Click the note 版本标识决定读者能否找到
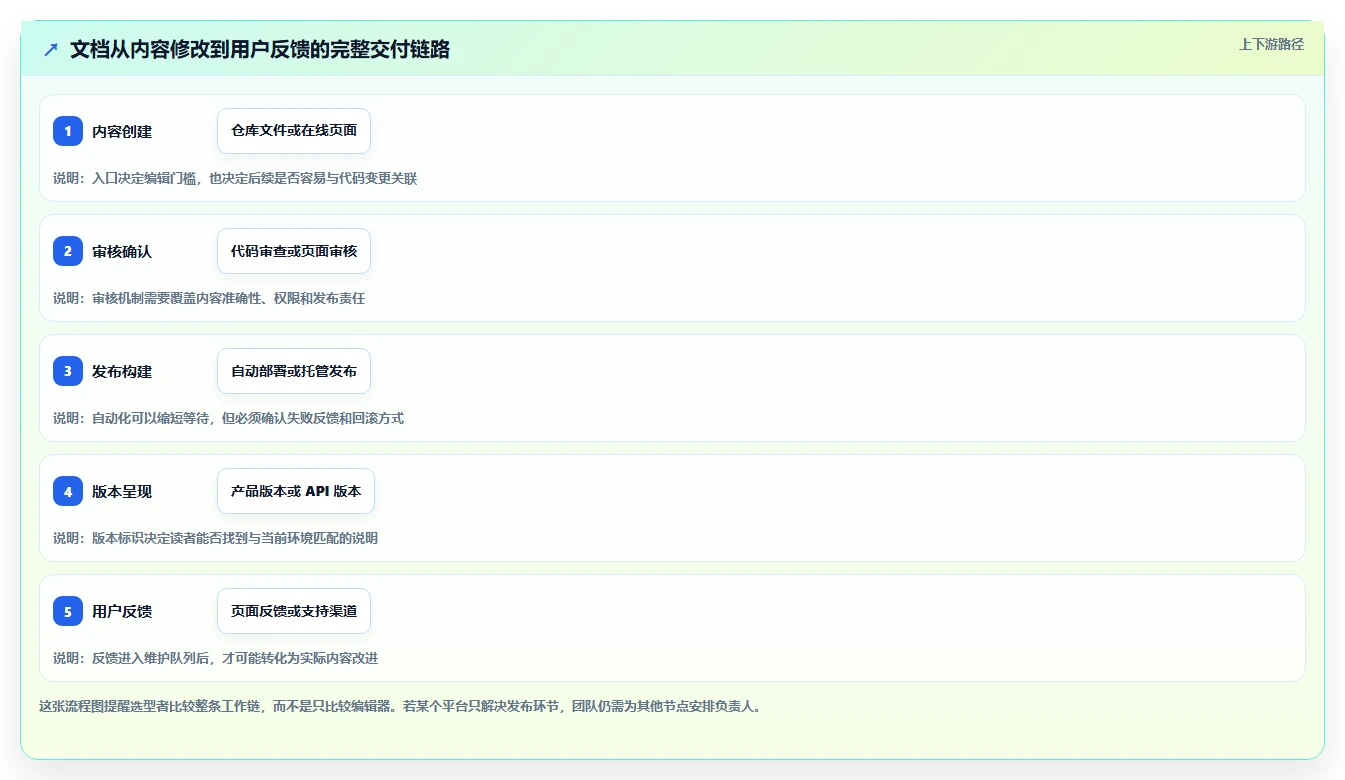 (x=215, y=538)
